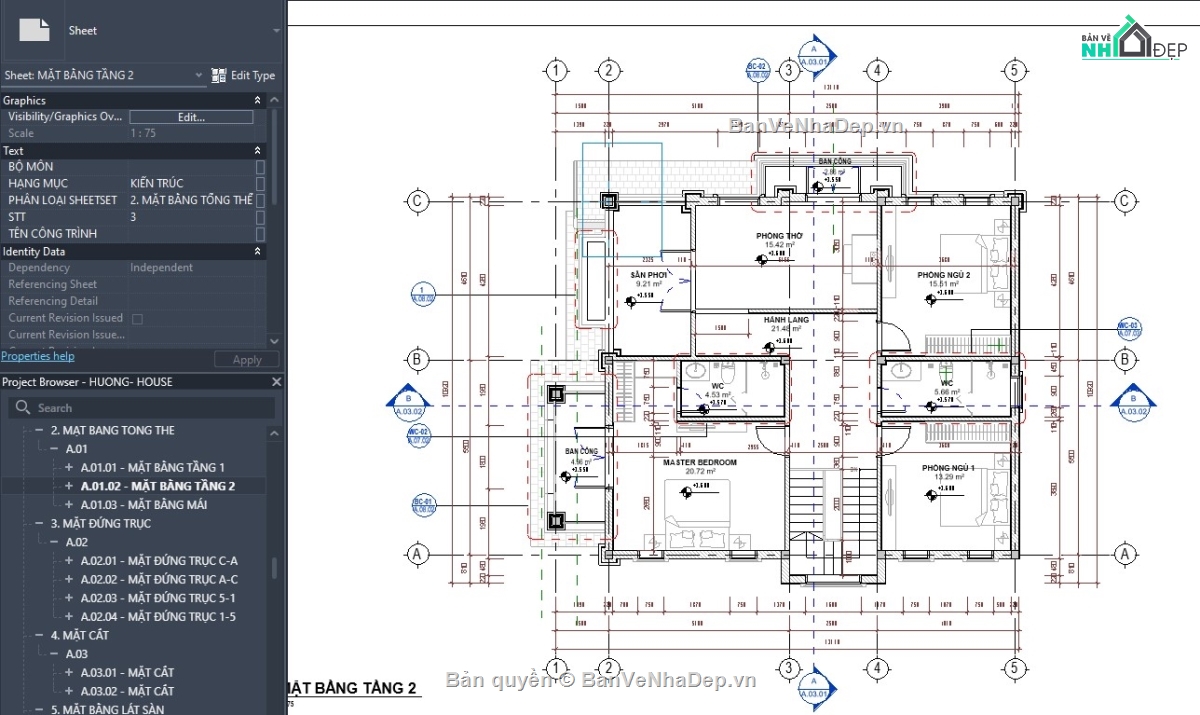Select sheet A.02.03 - MẶT ĐỨNG TRỤC 5-1
The image size is (1200, 715).
click(x=158, y=598)
